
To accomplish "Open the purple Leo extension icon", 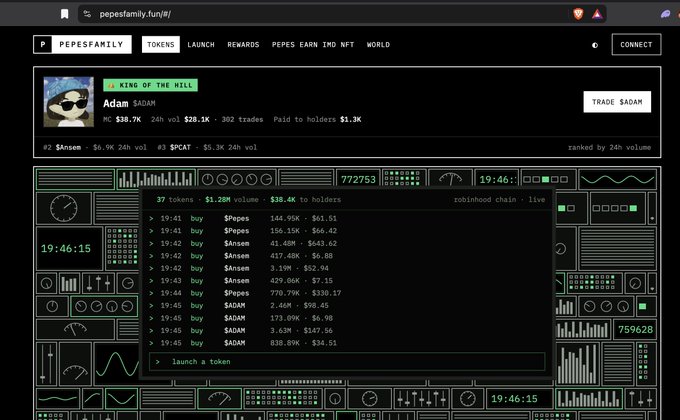I will pos(665,14).
